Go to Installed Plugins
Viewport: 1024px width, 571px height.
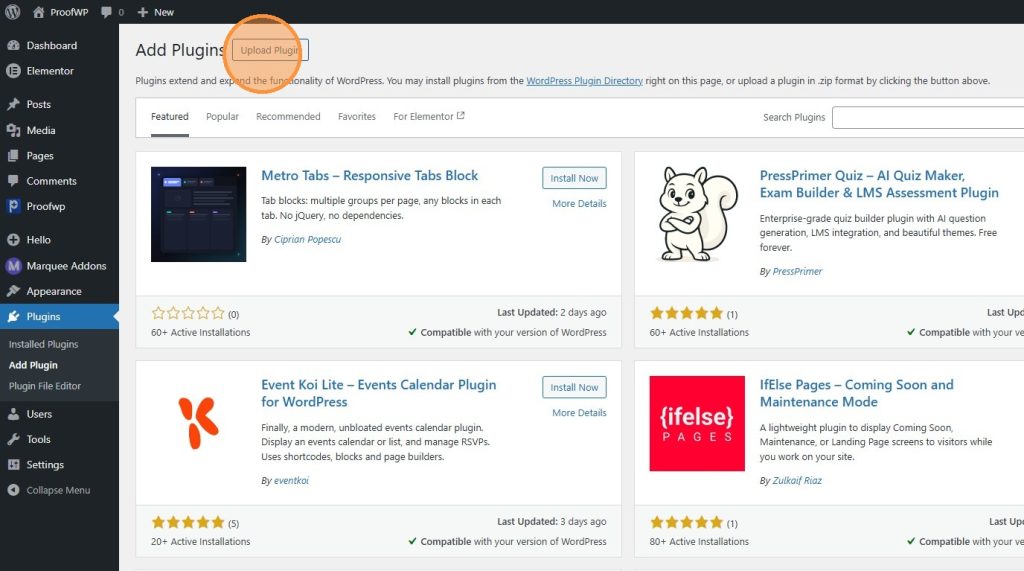[x=43, y=344]
